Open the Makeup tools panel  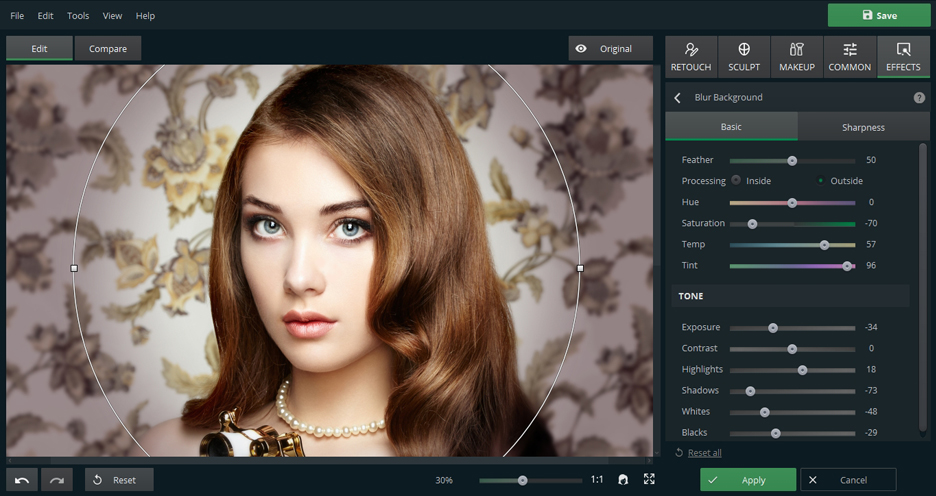[797, 57]
